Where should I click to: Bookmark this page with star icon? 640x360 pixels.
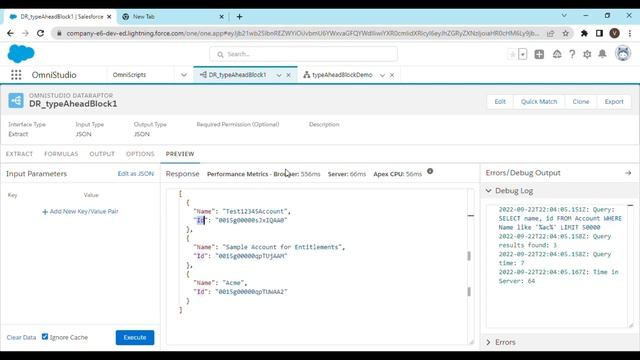pos(565,33)
